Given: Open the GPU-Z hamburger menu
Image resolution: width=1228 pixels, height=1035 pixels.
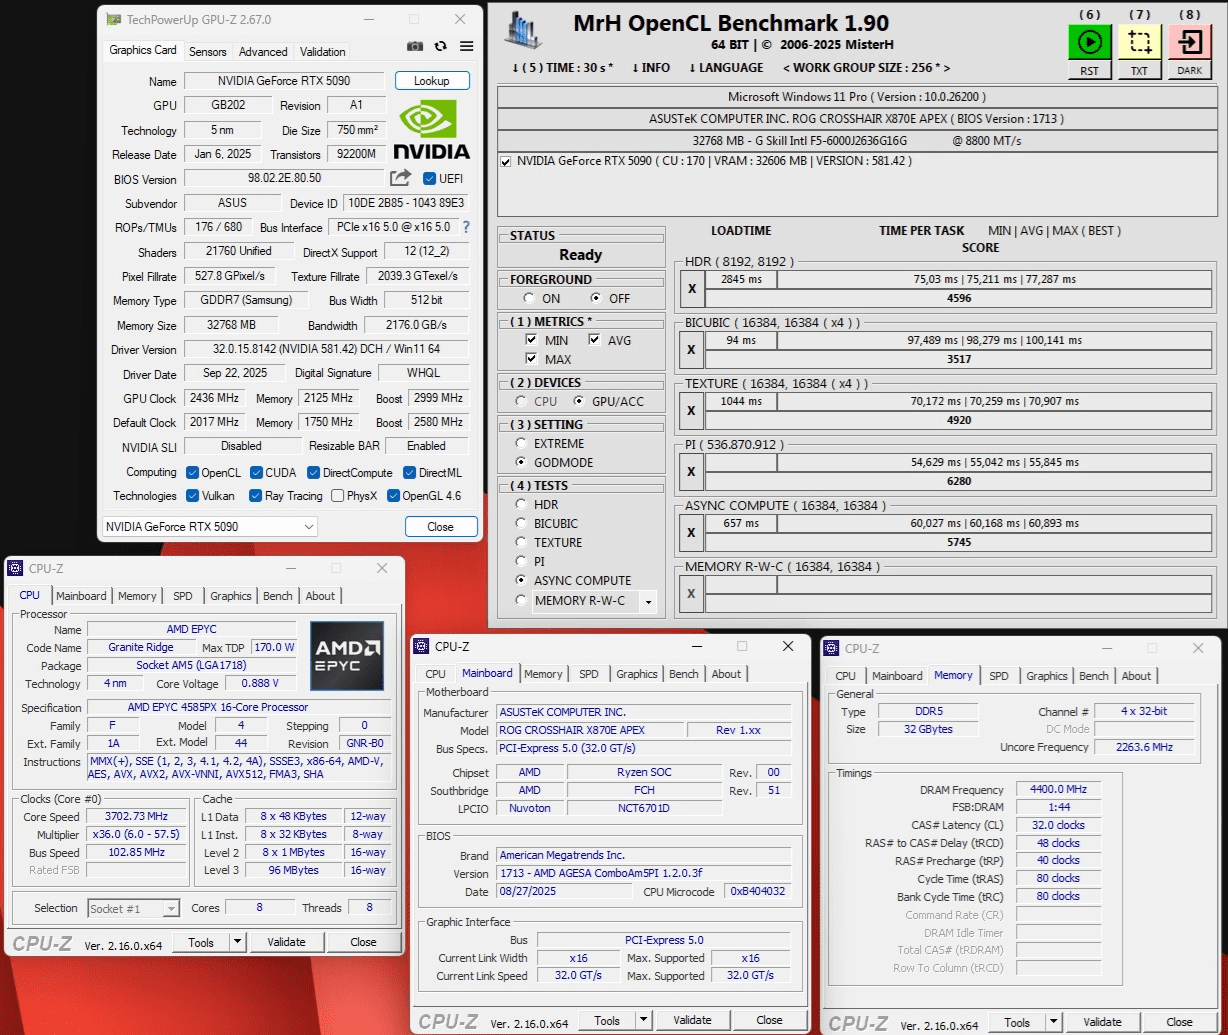Looking at the screenshot, I should tap(466, 47).
